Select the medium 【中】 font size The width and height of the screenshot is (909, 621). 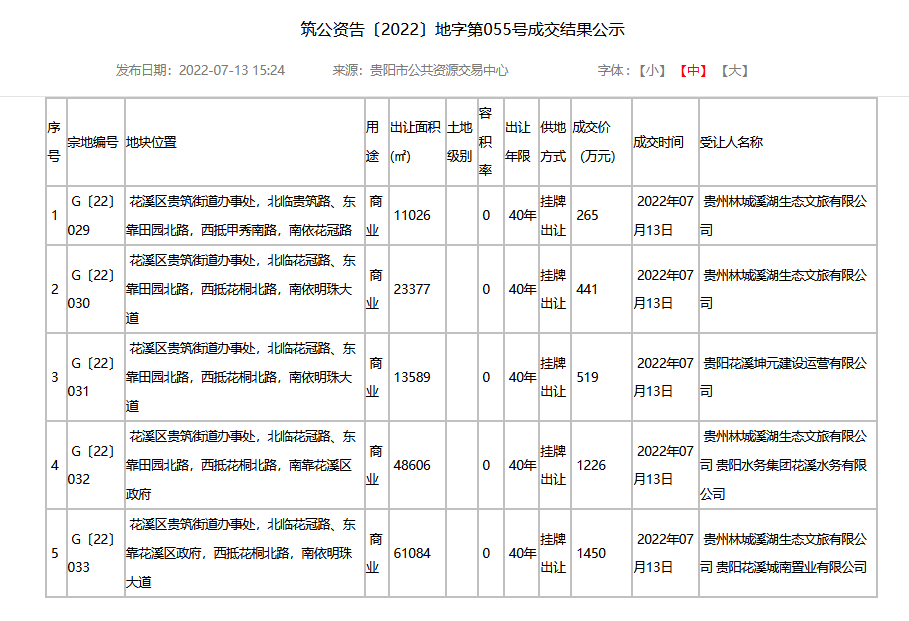[x=693, y=70]
